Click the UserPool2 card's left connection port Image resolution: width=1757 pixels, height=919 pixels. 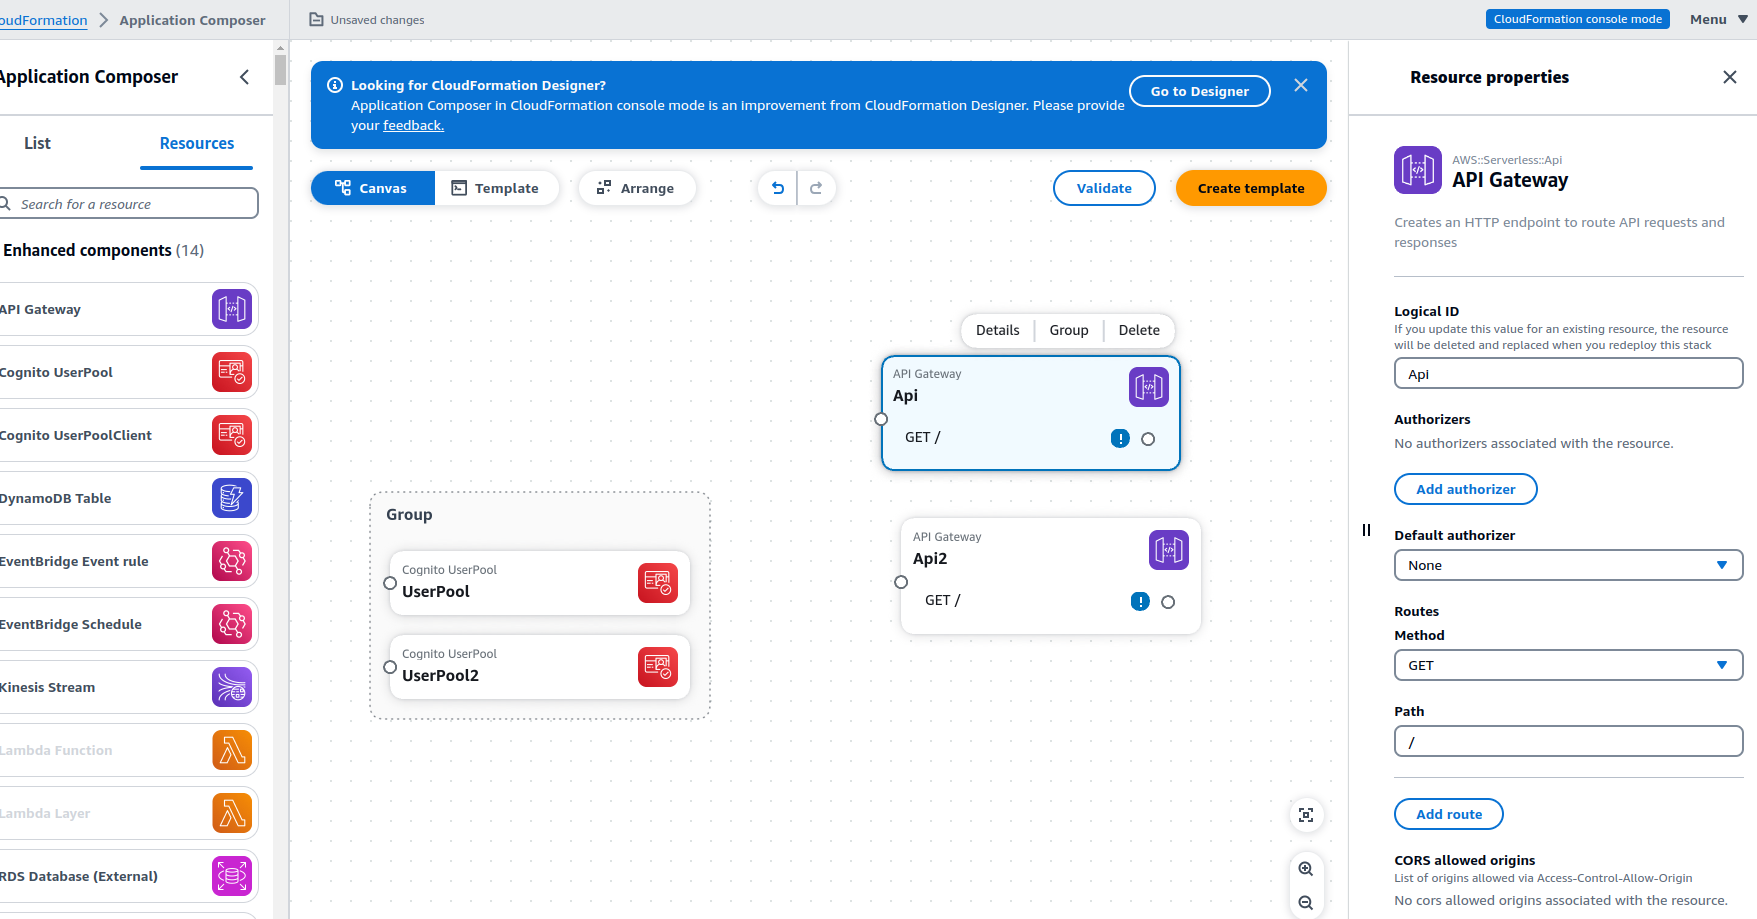click(x=390, y=667)
